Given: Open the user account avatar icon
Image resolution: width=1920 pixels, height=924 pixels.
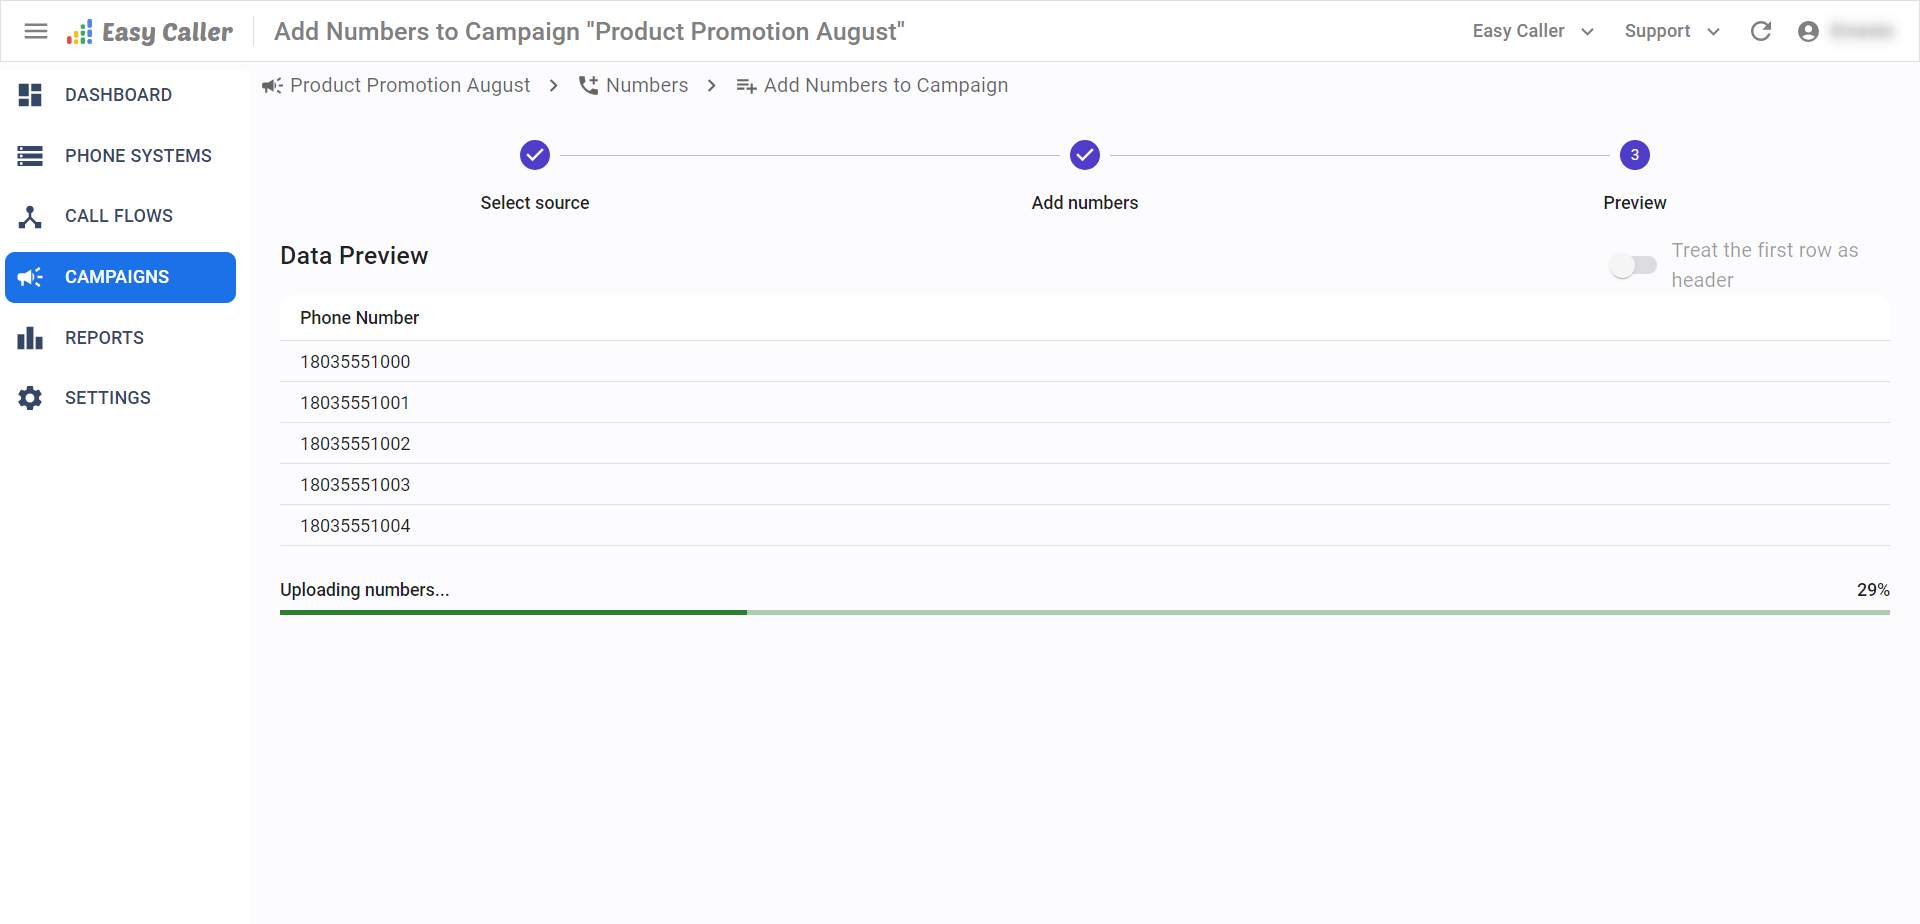Looking at the screenshot, I should pos(1808,31).
